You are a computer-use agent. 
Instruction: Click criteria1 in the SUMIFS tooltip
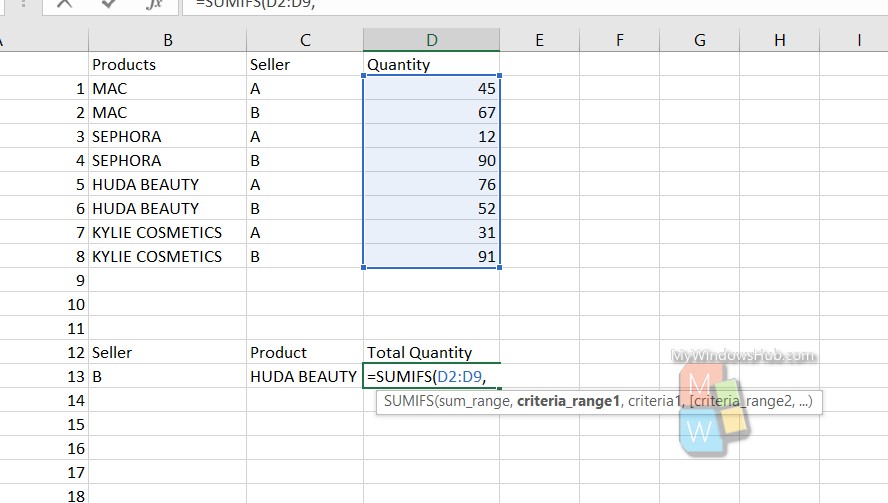click(654, 402)
